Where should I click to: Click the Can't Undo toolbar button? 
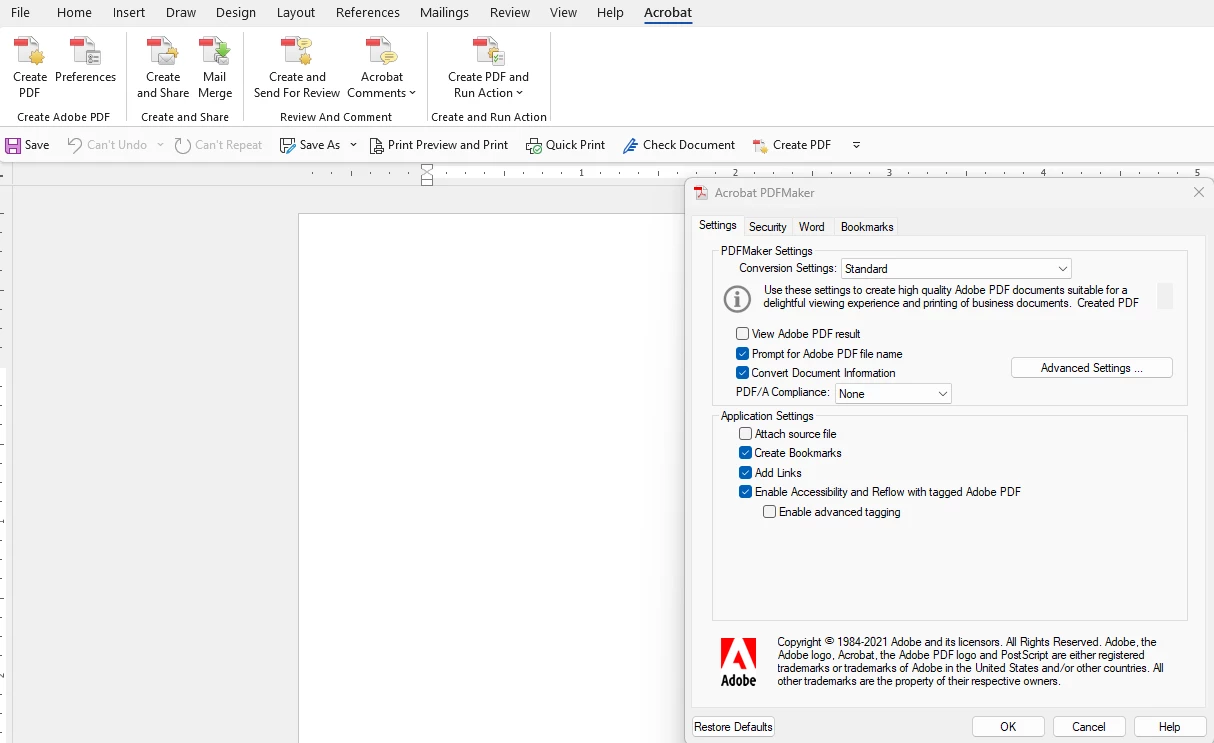point(107,145)
